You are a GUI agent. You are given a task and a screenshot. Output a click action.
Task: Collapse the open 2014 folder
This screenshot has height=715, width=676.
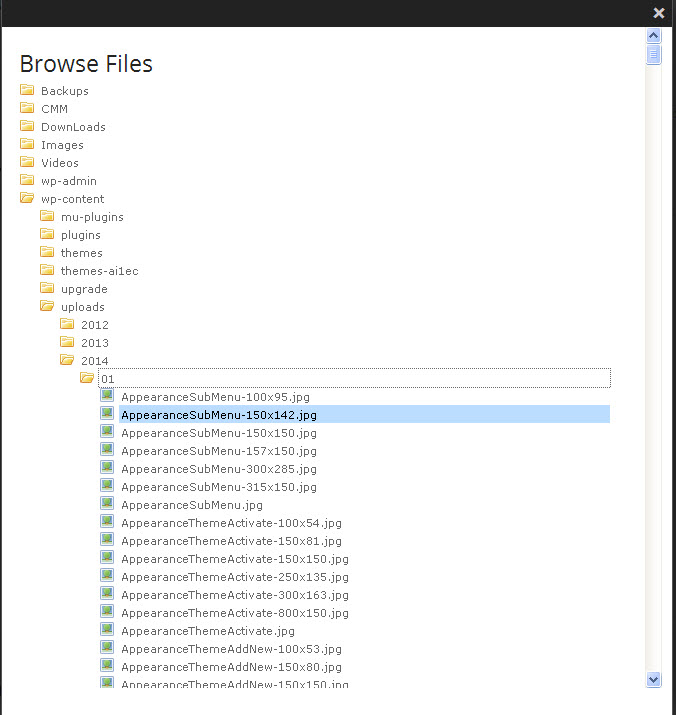67,360
